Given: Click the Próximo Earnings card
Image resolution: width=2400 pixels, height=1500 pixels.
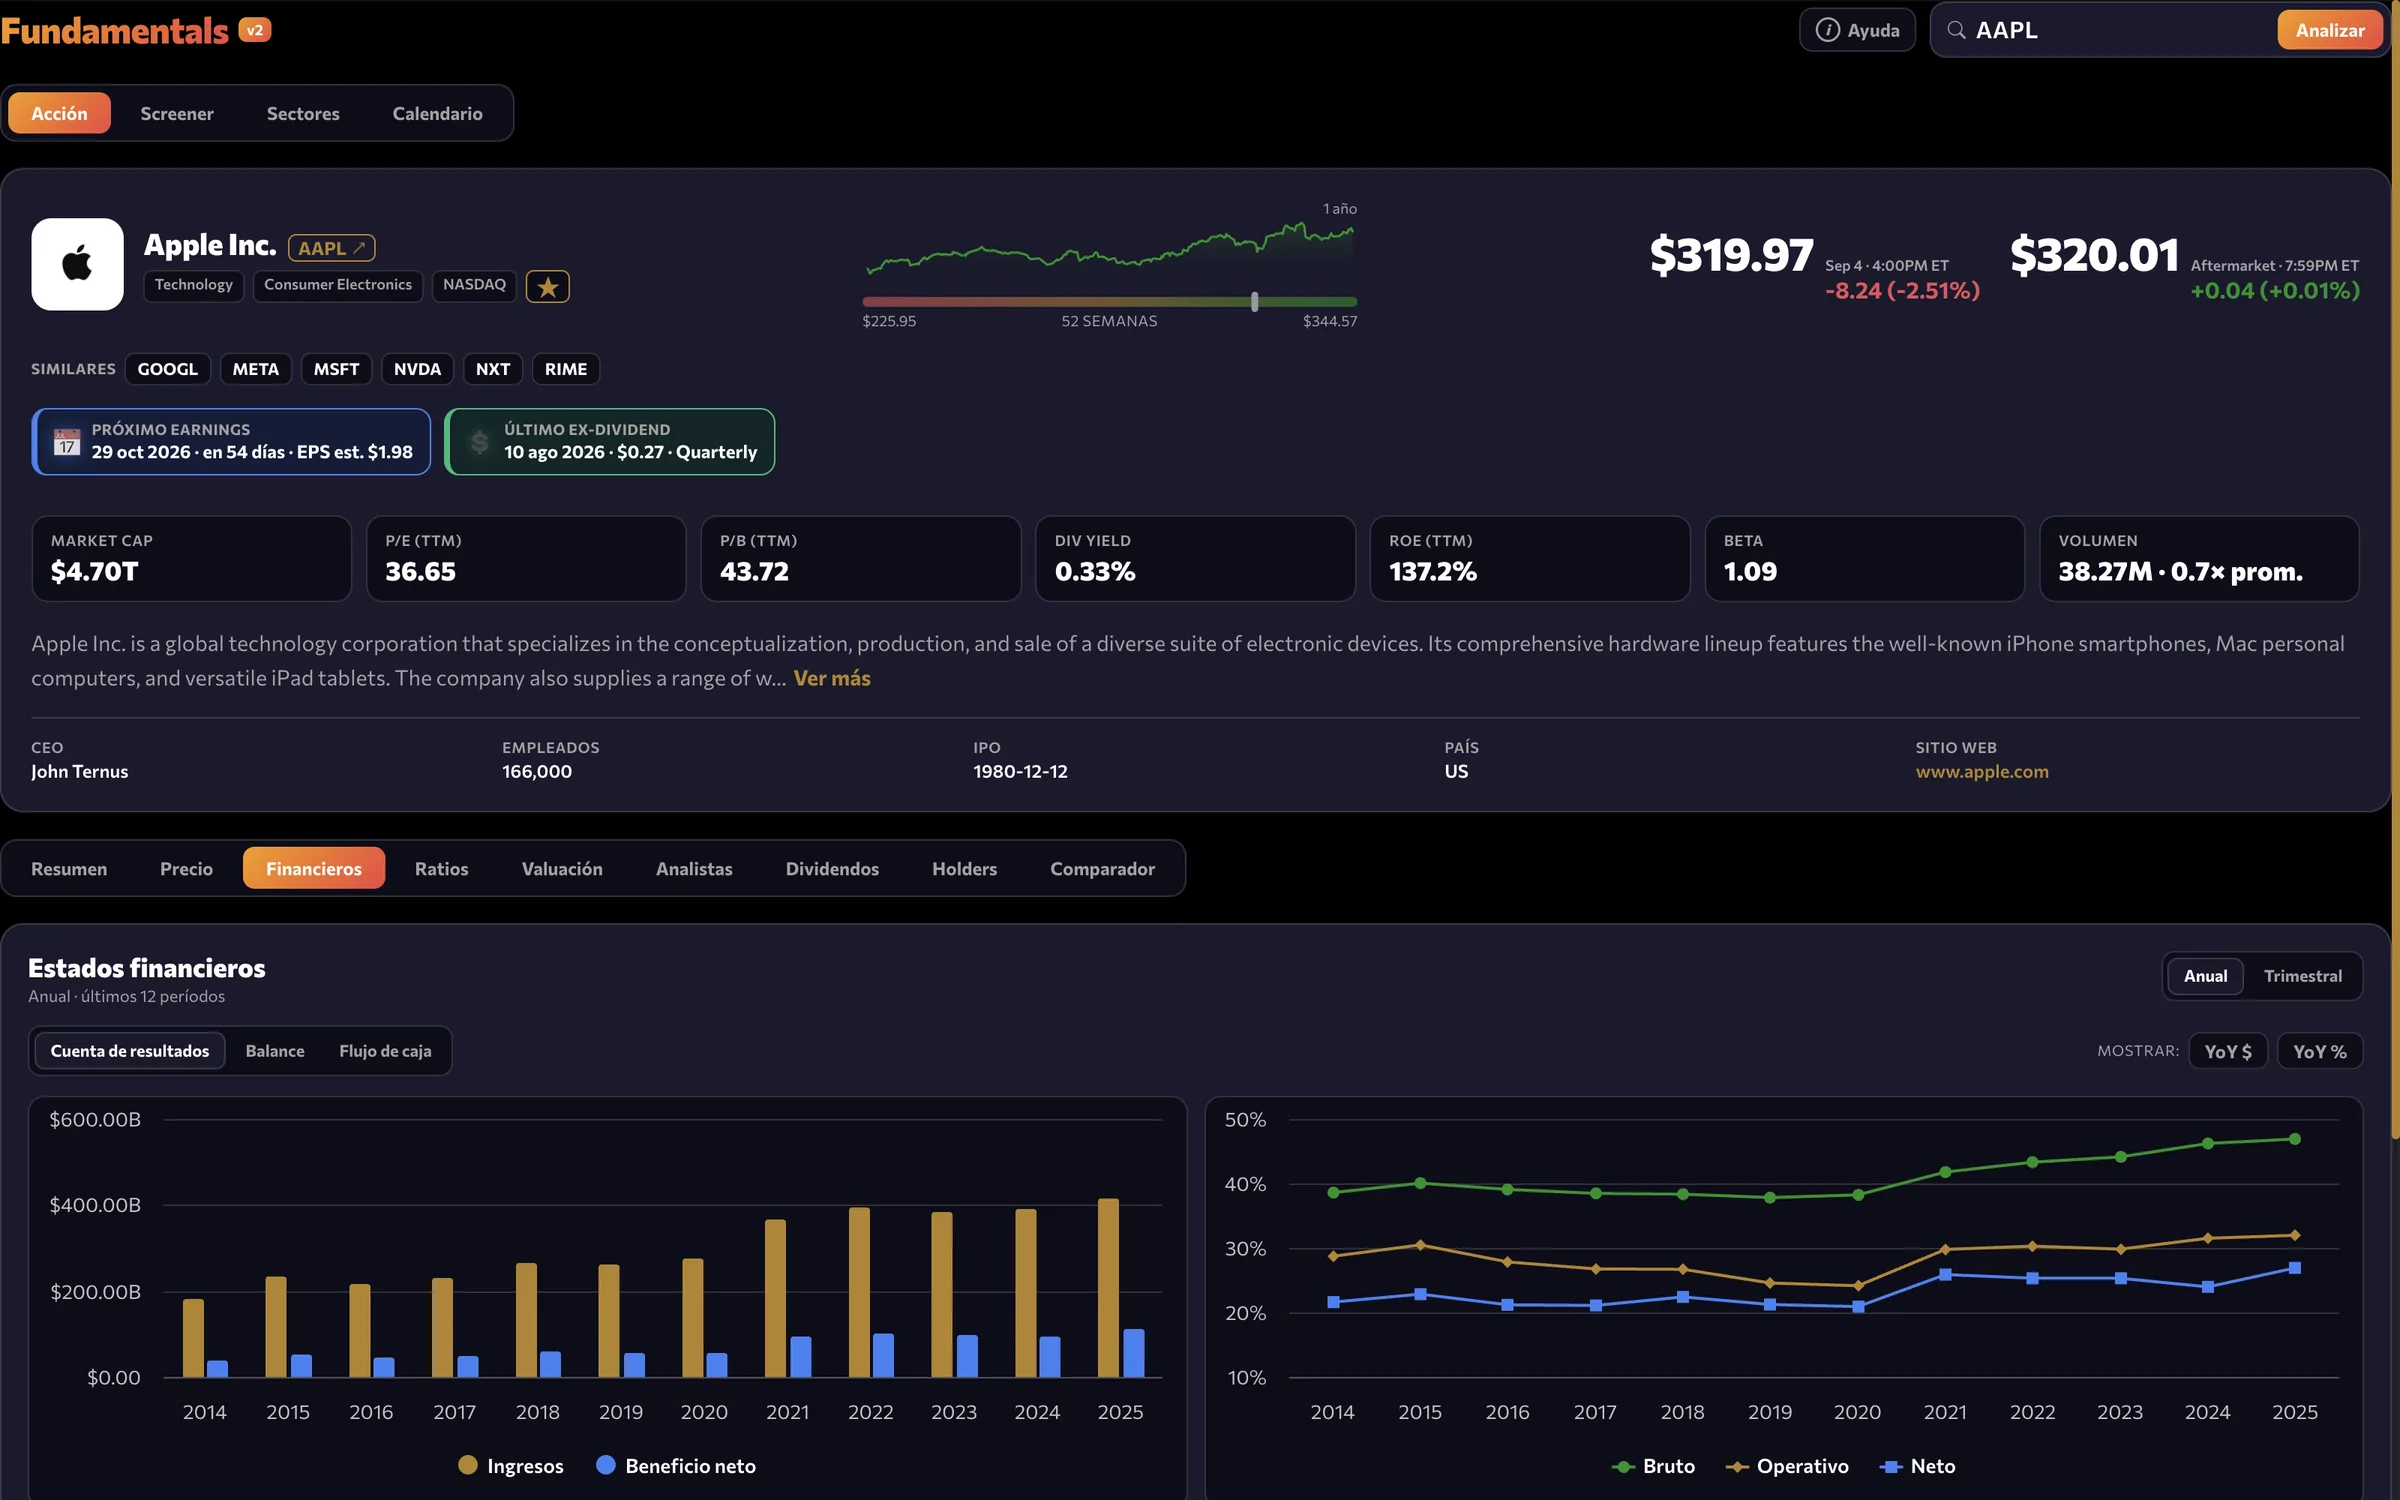Looking at the screenshot, I should (231, 441).
